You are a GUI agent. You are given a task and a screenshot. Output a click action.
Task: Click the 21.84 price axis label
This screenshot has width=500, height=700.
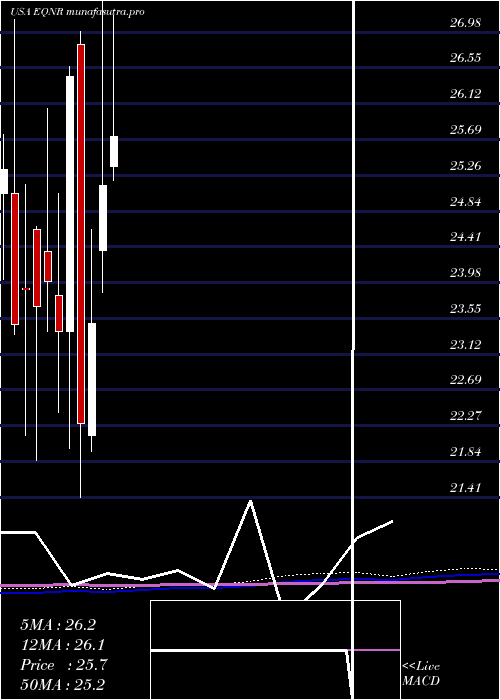[465, 452]
